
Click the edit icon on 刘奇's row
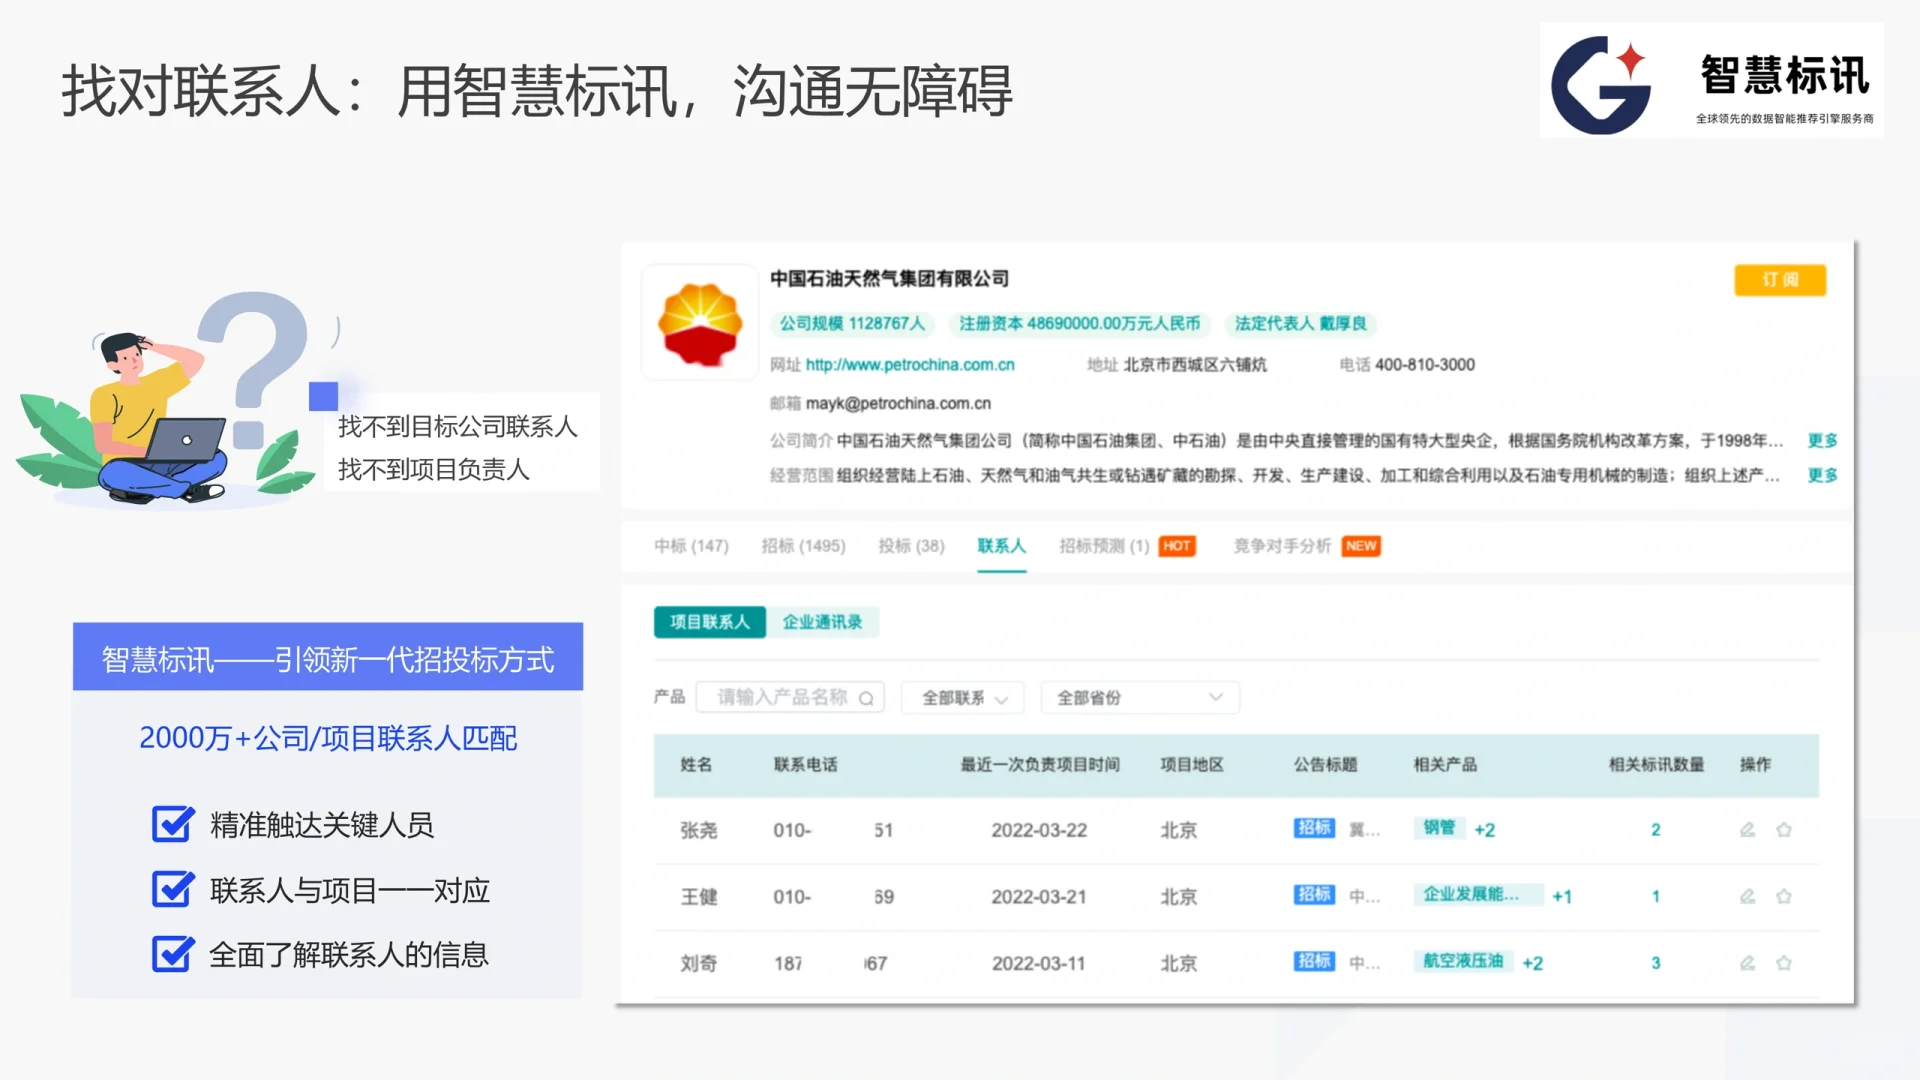click(1747, 963)
